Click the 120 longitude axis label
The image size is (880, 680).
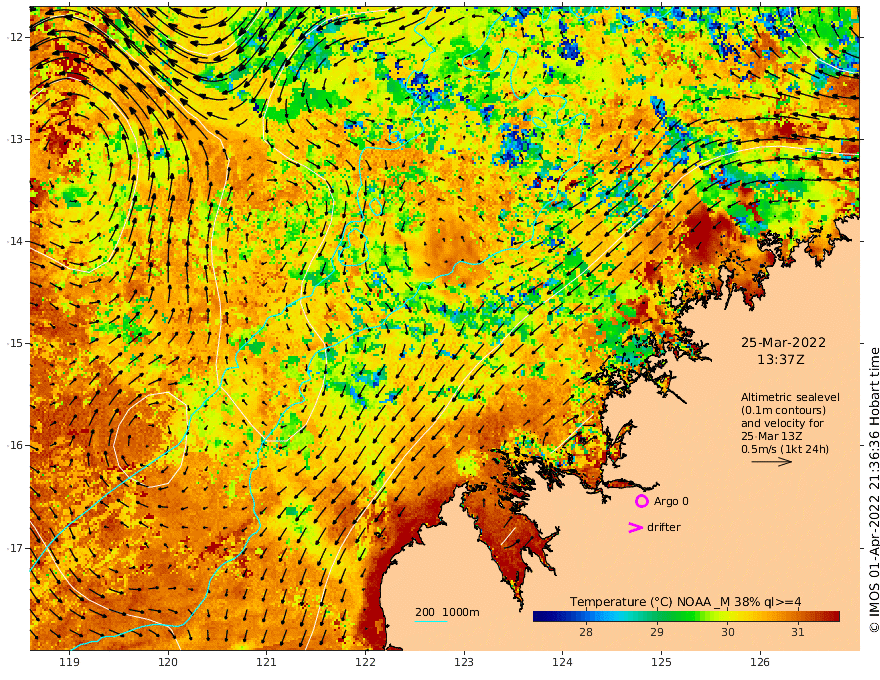pos(168,662)
